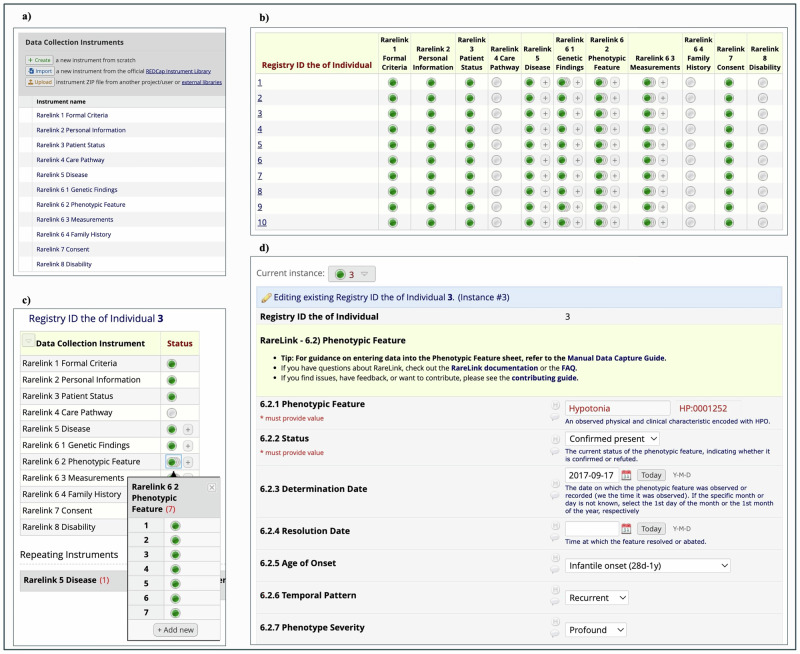
Task: Open comment balloon for 6.2.2 Status field
Action: (555, 451)
